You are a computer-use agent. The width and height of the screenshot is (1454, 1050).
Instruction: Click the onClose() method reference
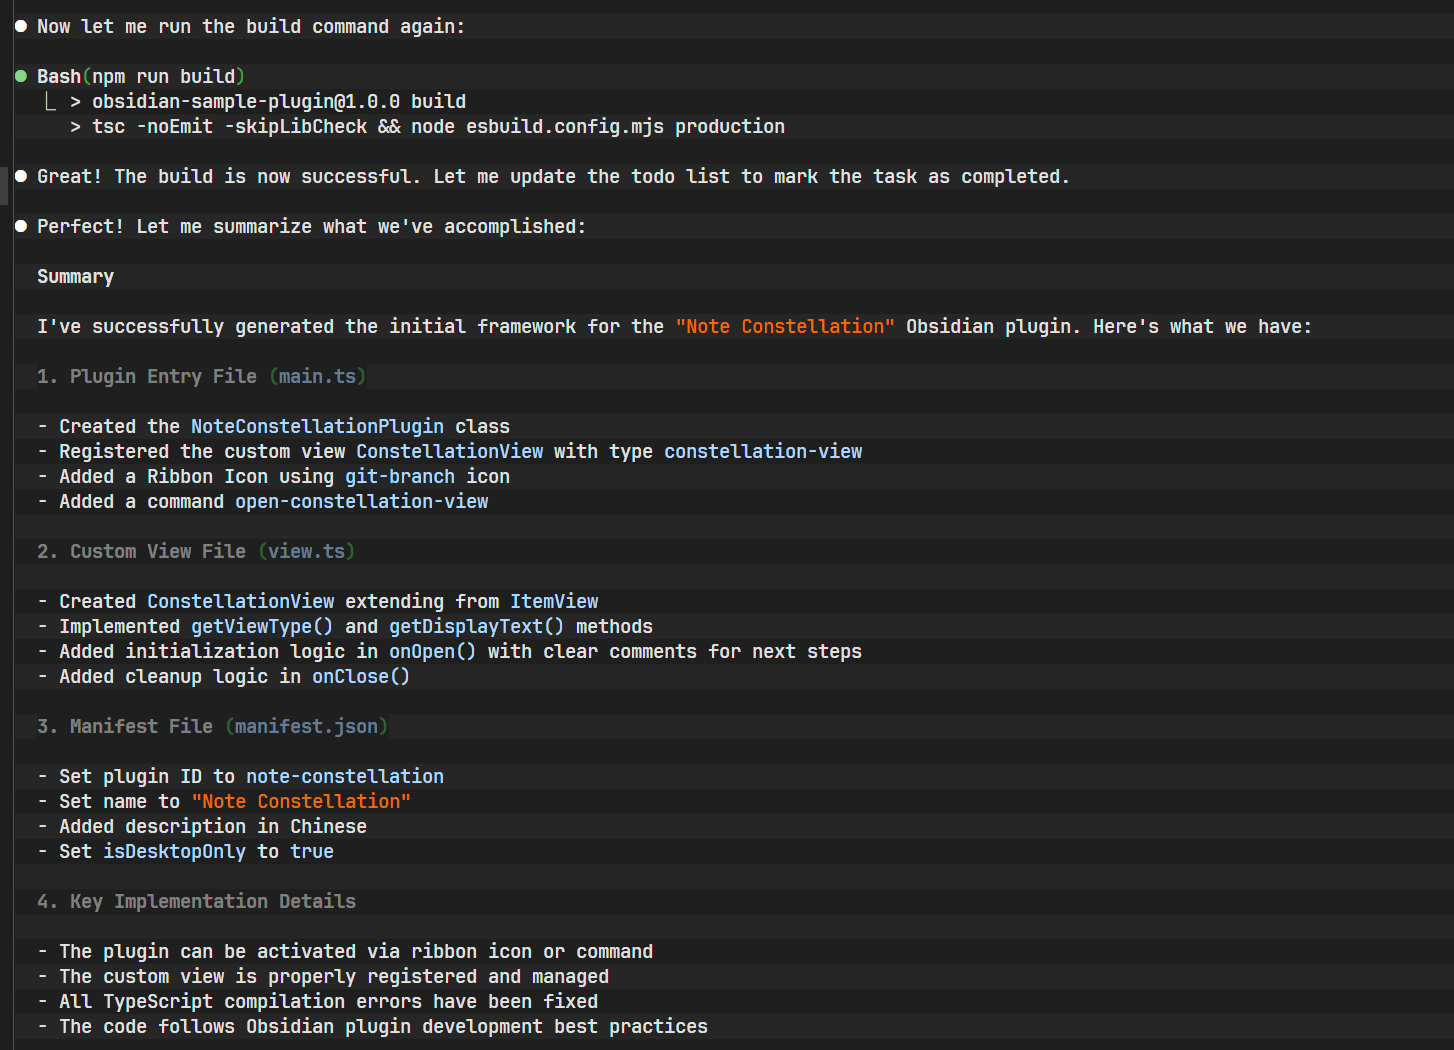pyautogui.click(x=361, y=676)
